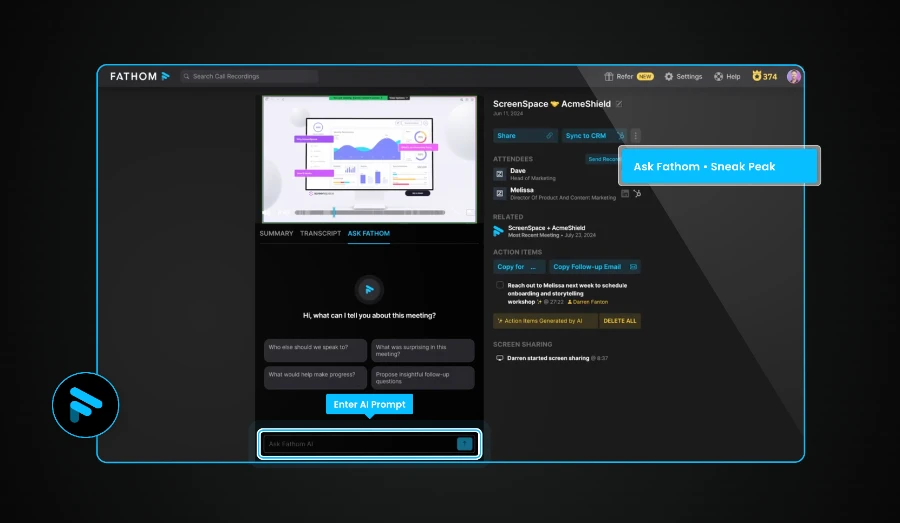The height and width of the screenshot is (523, 900).
Task: Edit the ScreenSpace AcmeShield call title
Action: pos(619,104)
